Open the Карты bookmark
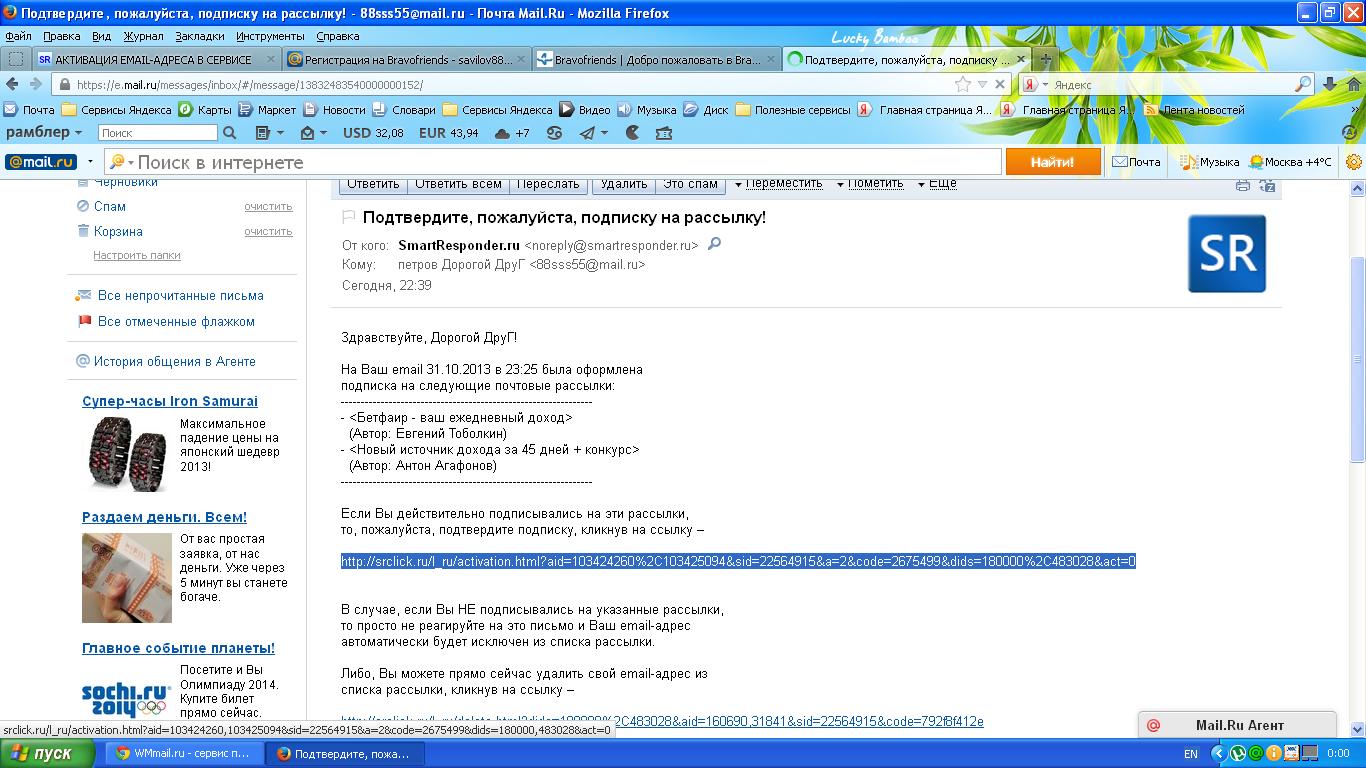This screenshot has width=1366, height=768. coord(205,110)
